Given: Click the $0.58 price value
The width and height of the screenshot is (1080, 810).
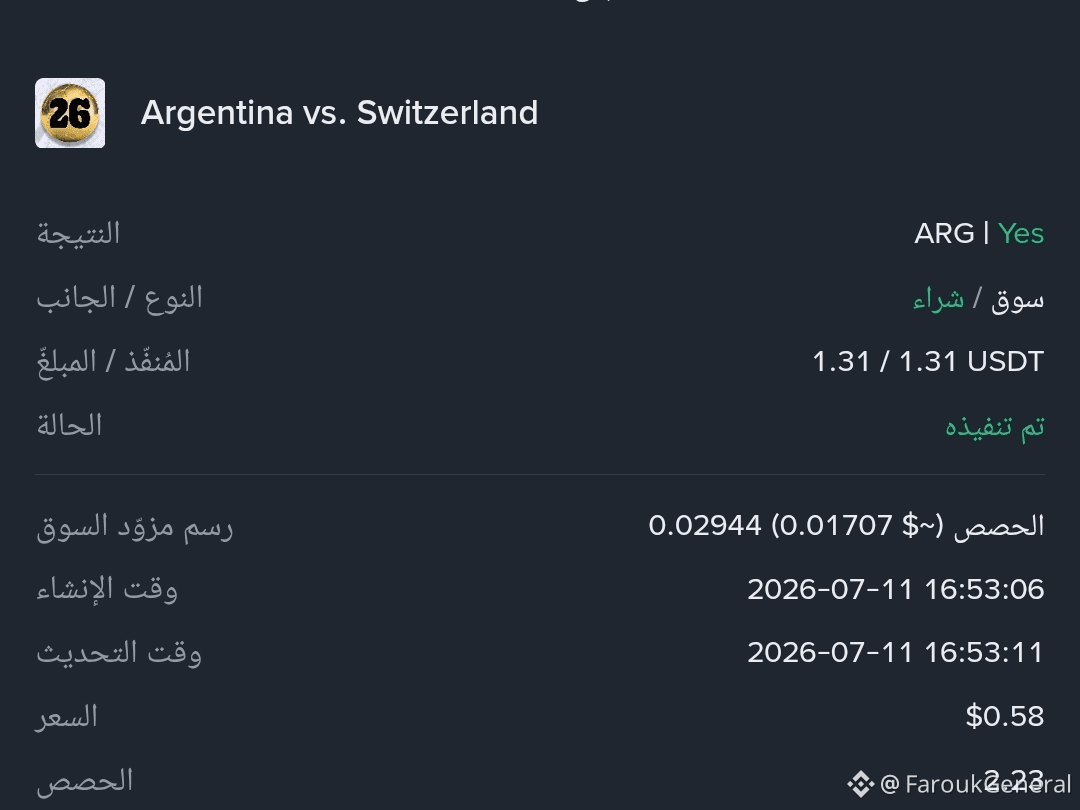Looking at the screenshot, I should point(1005,716).
